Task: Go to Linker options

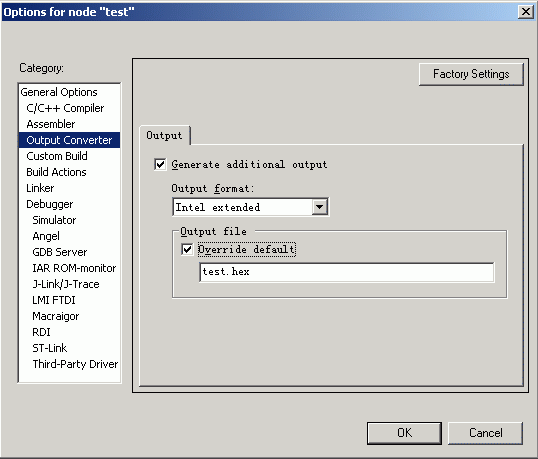Action: click(40, 188)
